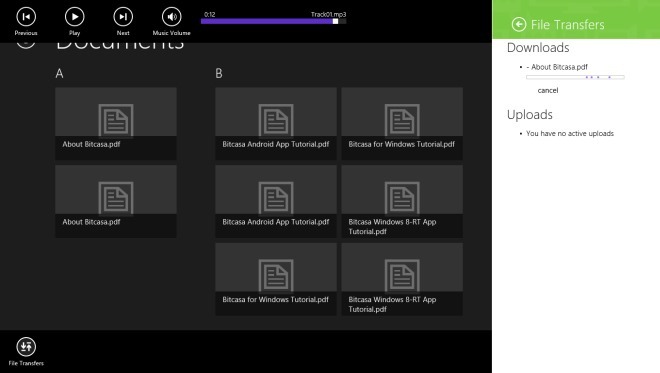Open the middle-row Bitcasa Windows 8-RT App Tutorial.pdf tile
660x373 pixels.
(x=402, y=201)
